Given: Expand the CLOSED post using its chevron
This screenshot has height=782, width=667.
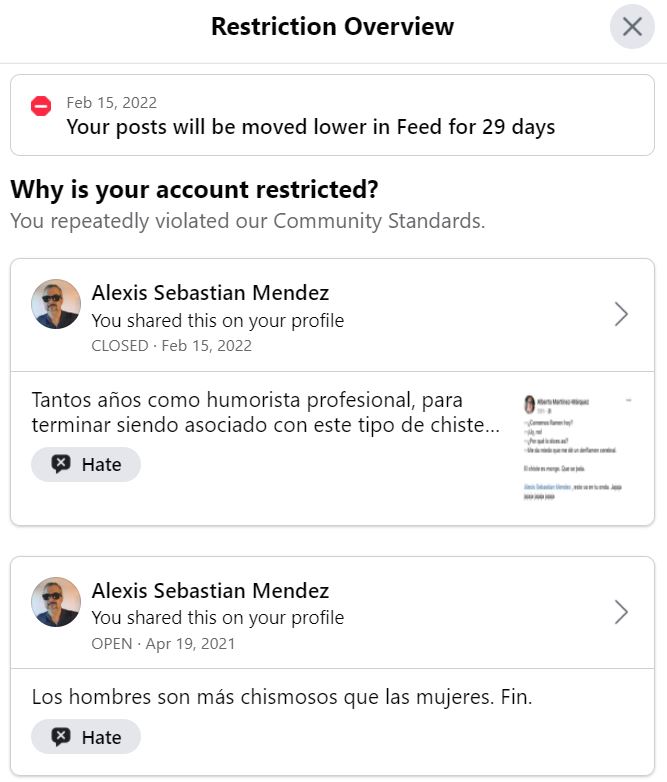Looking at the screenshot, I should pyautogui.click(x=621, y=315).
